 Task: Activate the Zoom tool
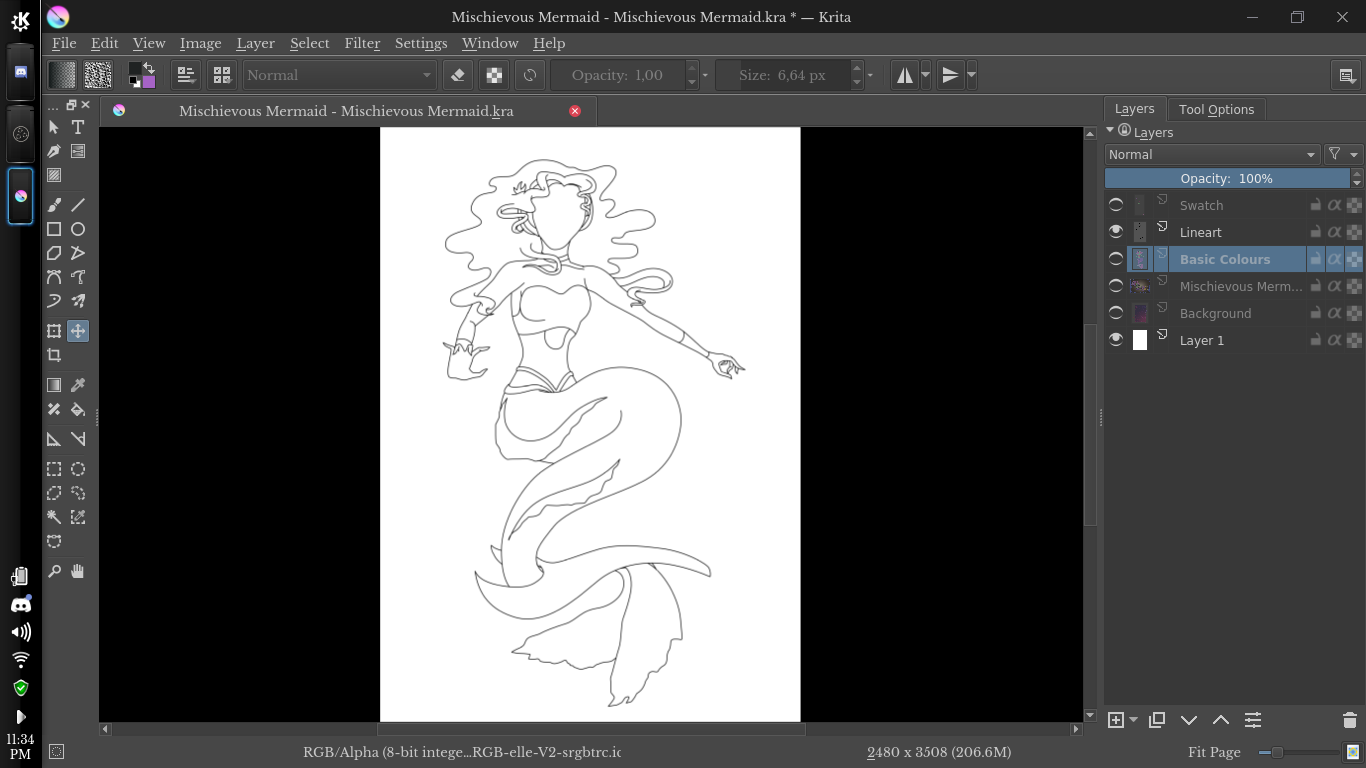(53, 570)
